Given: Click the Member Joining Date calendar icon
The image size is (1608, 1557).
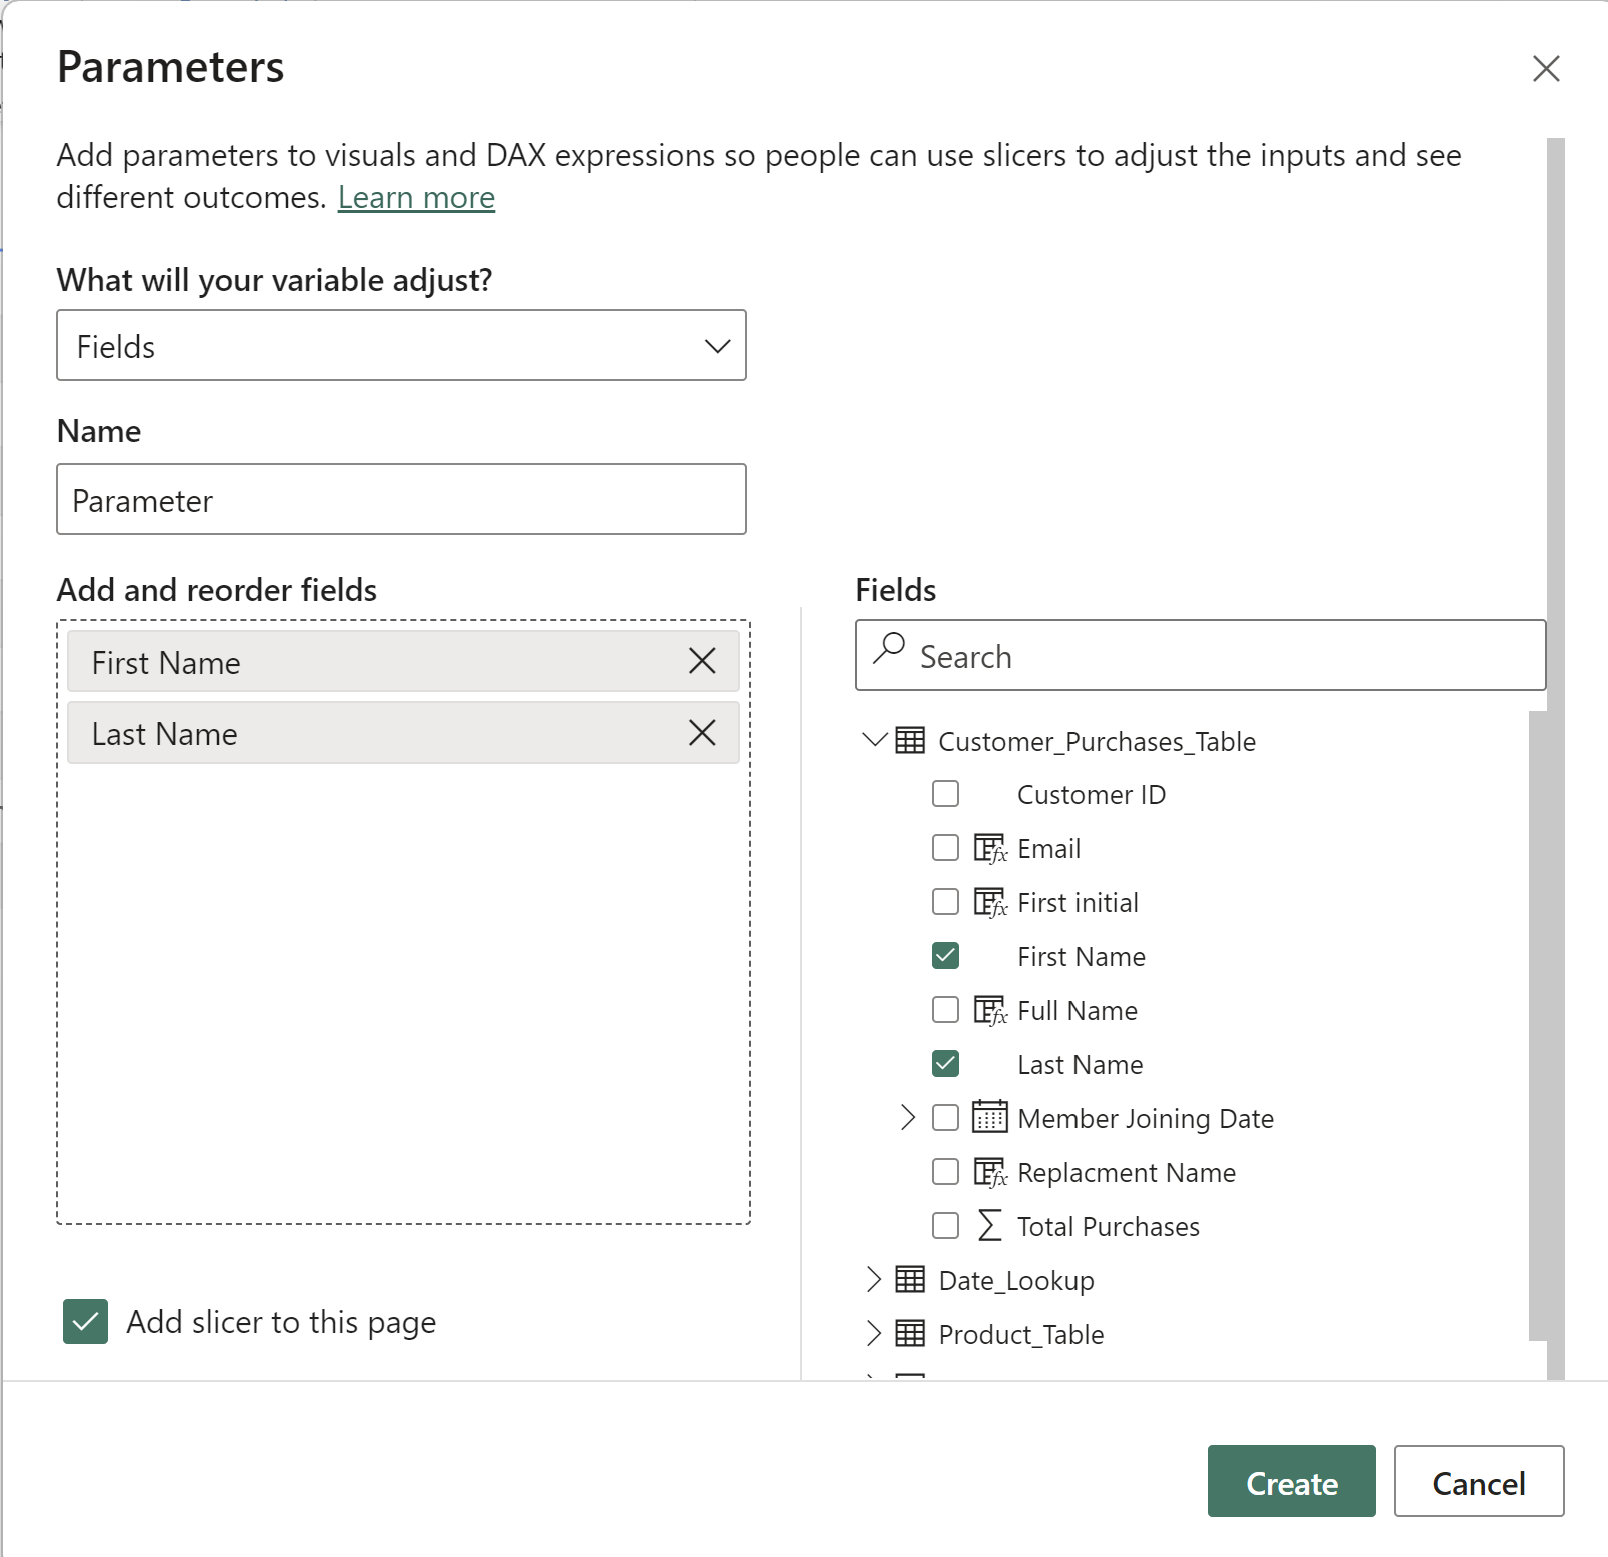Looking at the screenshot, I should pyautogui.click(x=989, y=1117).
